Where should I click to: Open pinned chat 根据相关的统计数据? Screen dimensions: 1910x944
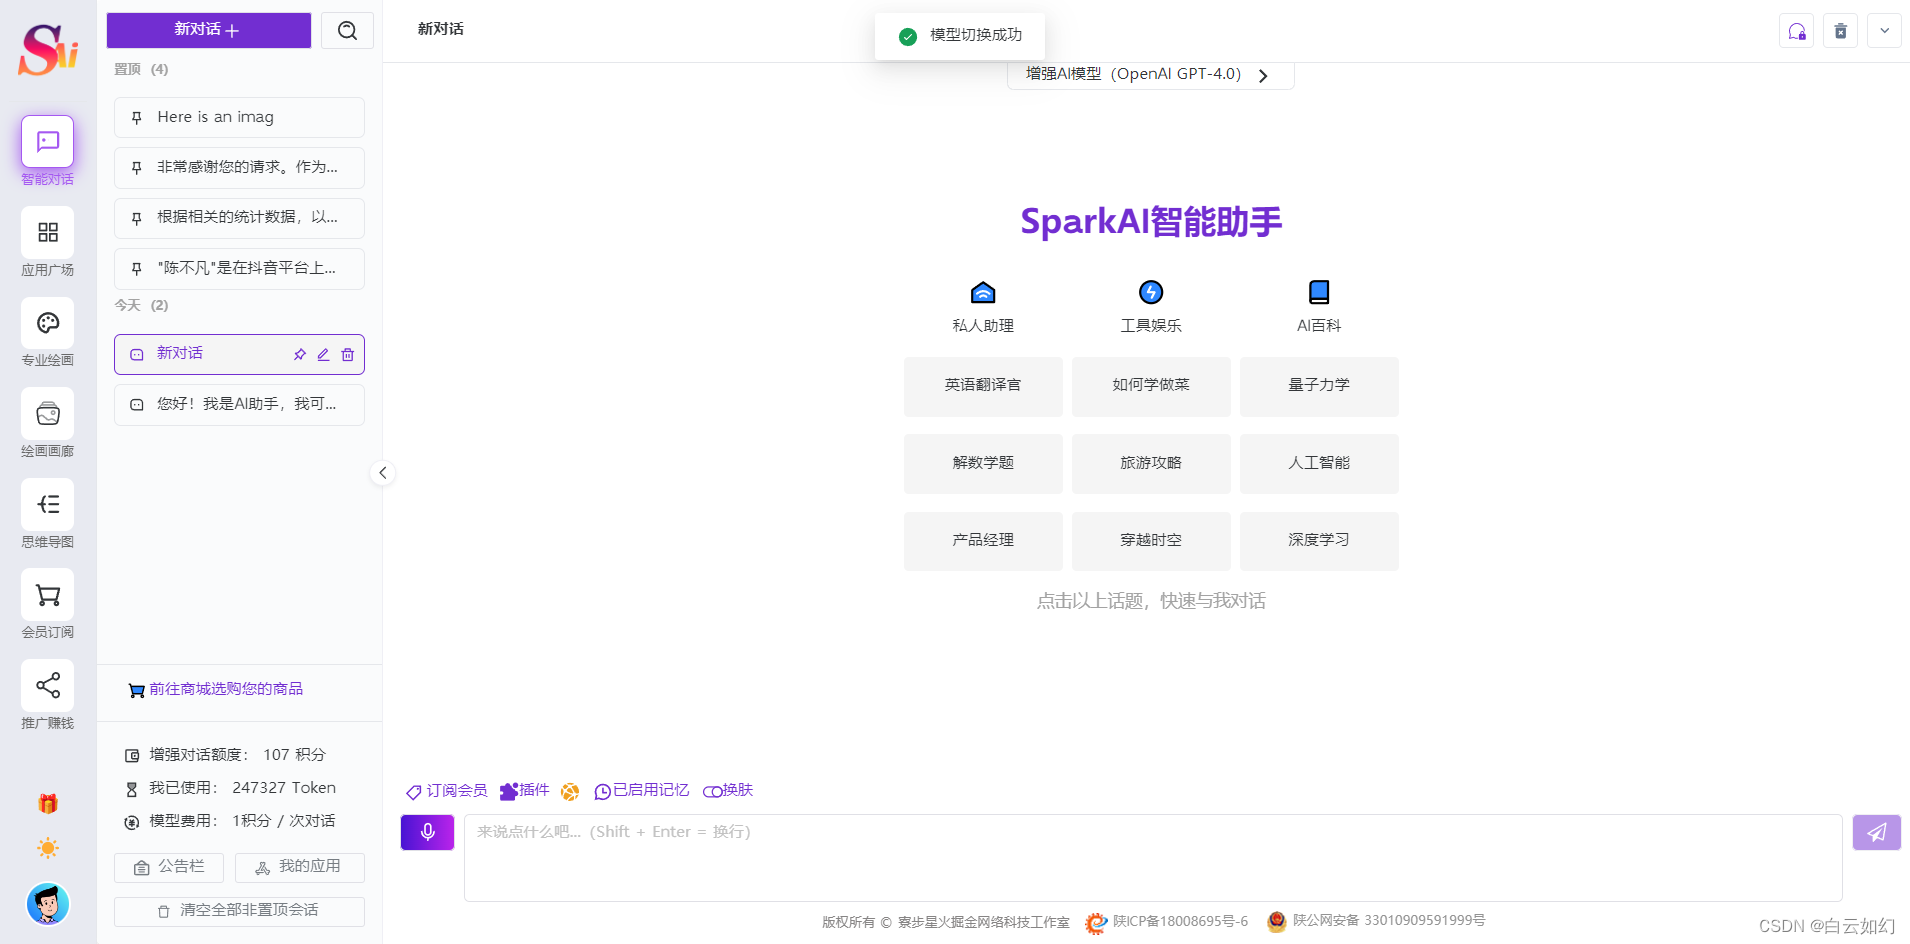point(239,218)
